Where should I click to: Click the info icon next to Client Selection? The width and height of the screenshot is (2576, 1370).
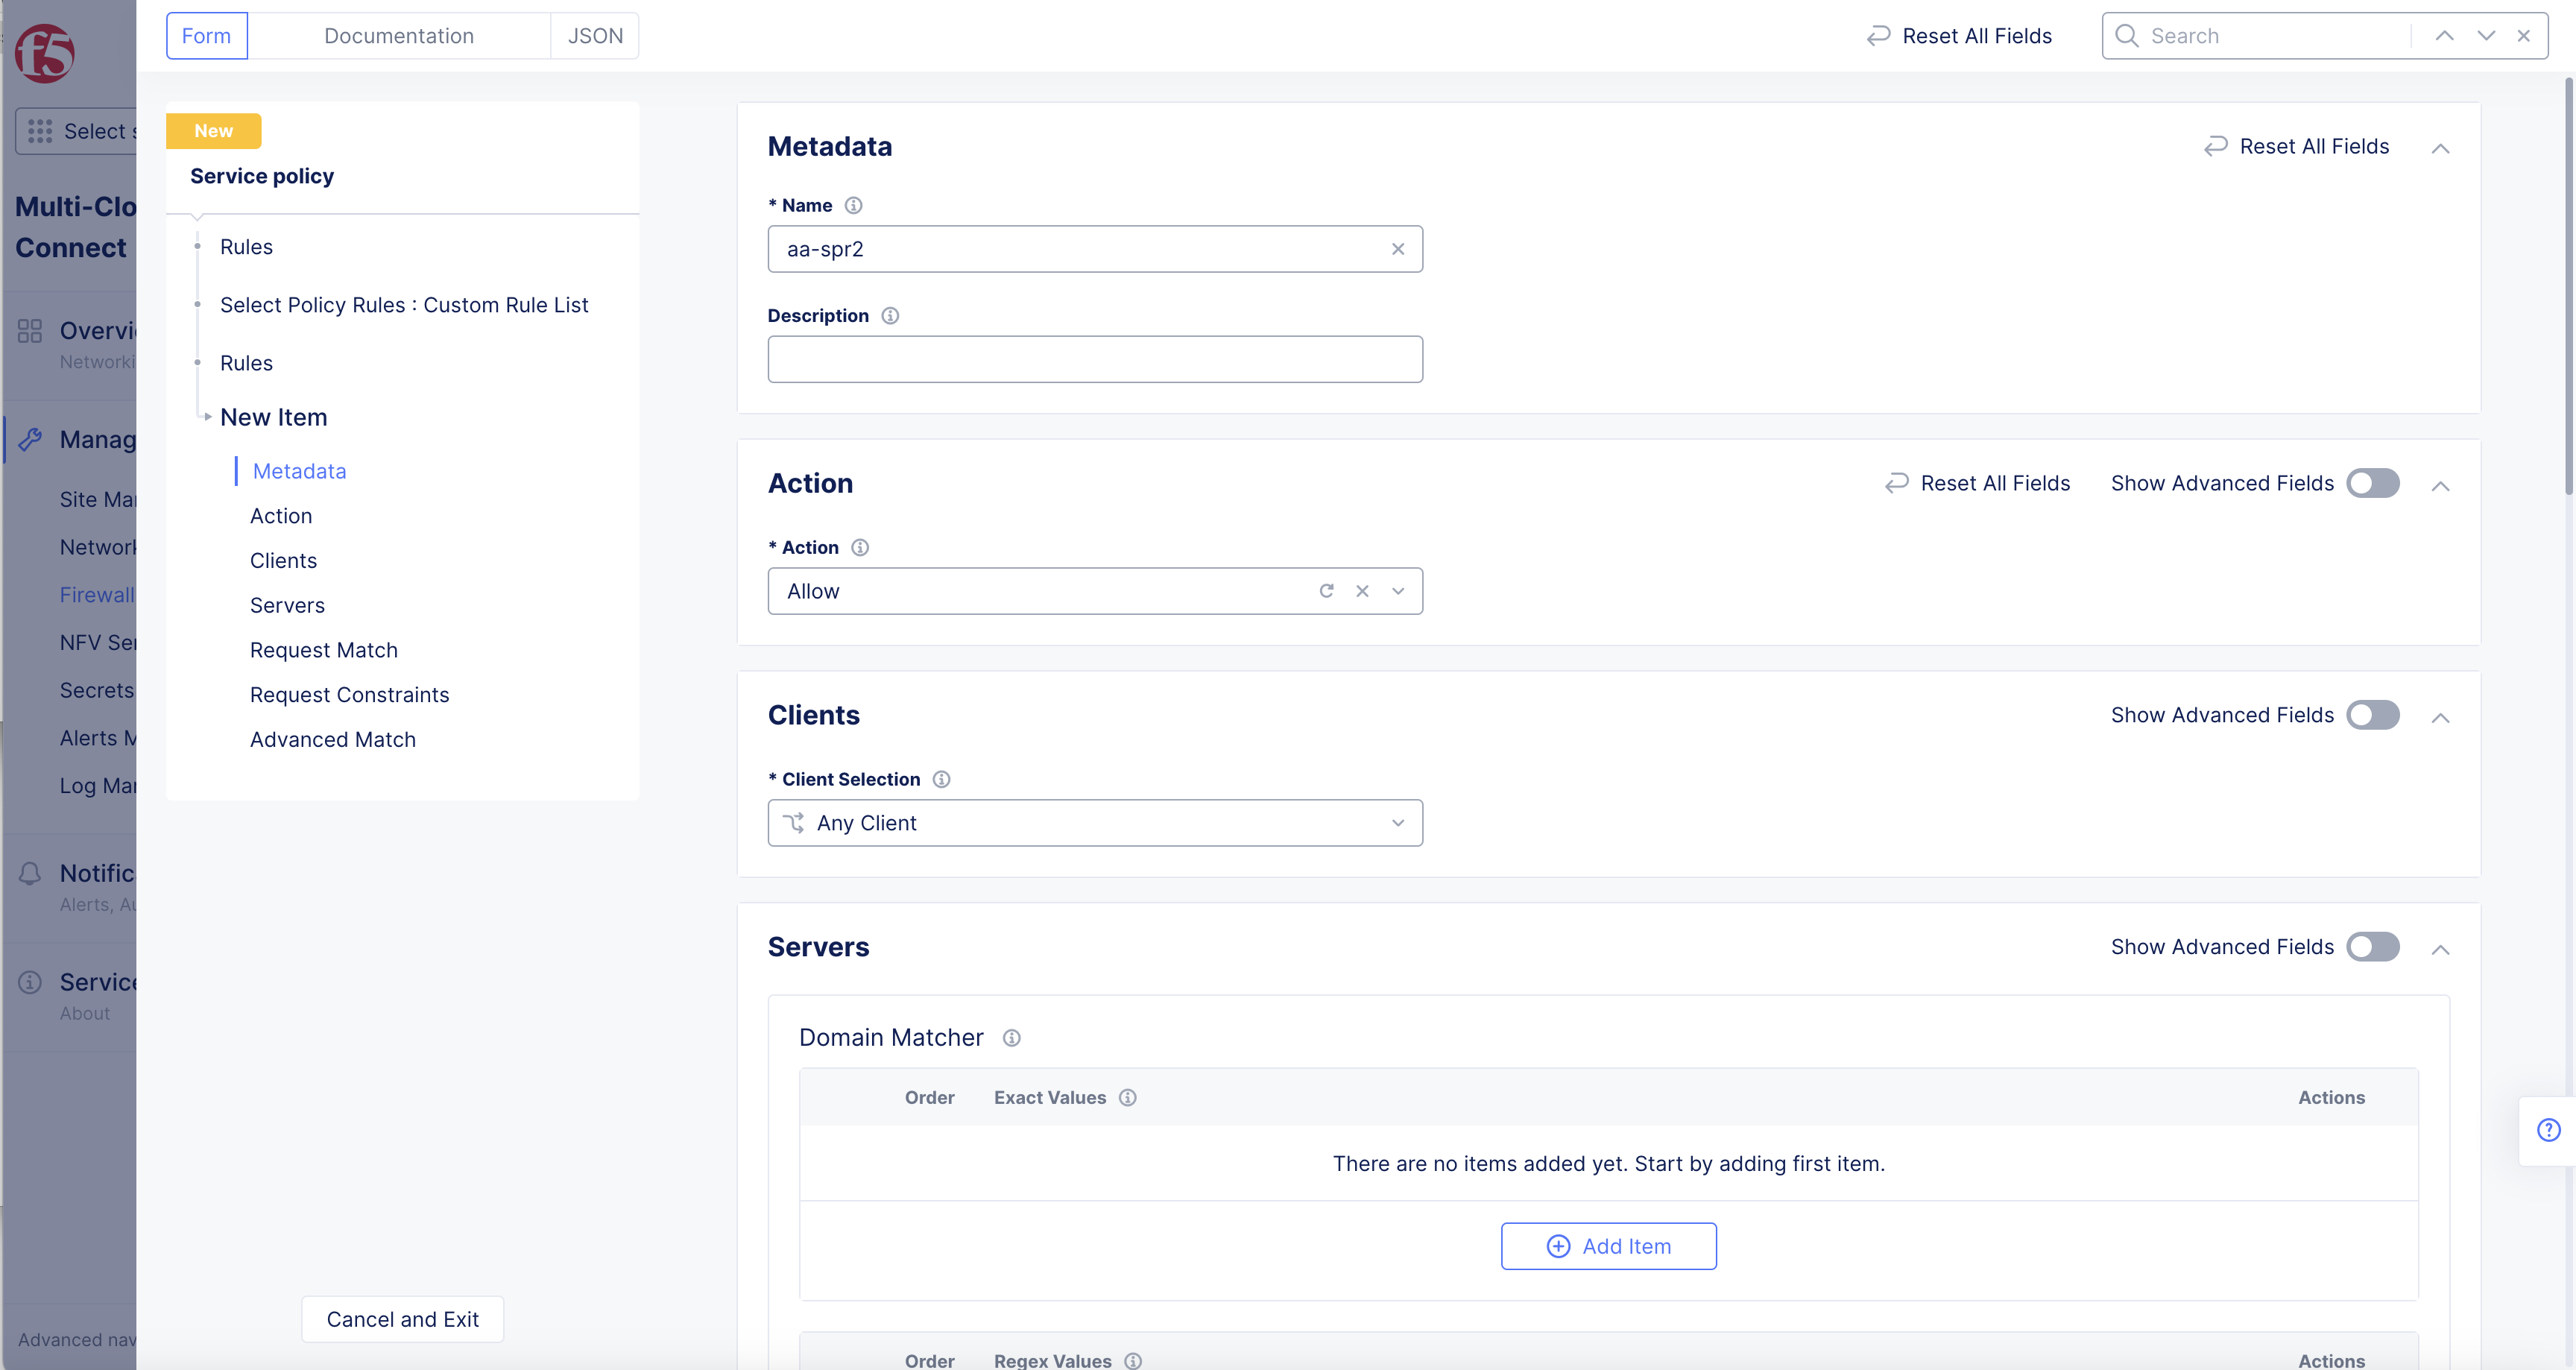(941, 780)
